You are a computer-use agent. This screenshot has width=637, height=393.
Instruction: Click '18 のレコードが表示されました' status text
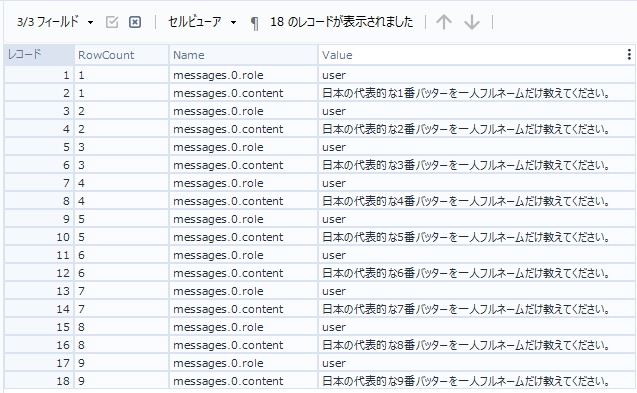[x=341, y=22]
